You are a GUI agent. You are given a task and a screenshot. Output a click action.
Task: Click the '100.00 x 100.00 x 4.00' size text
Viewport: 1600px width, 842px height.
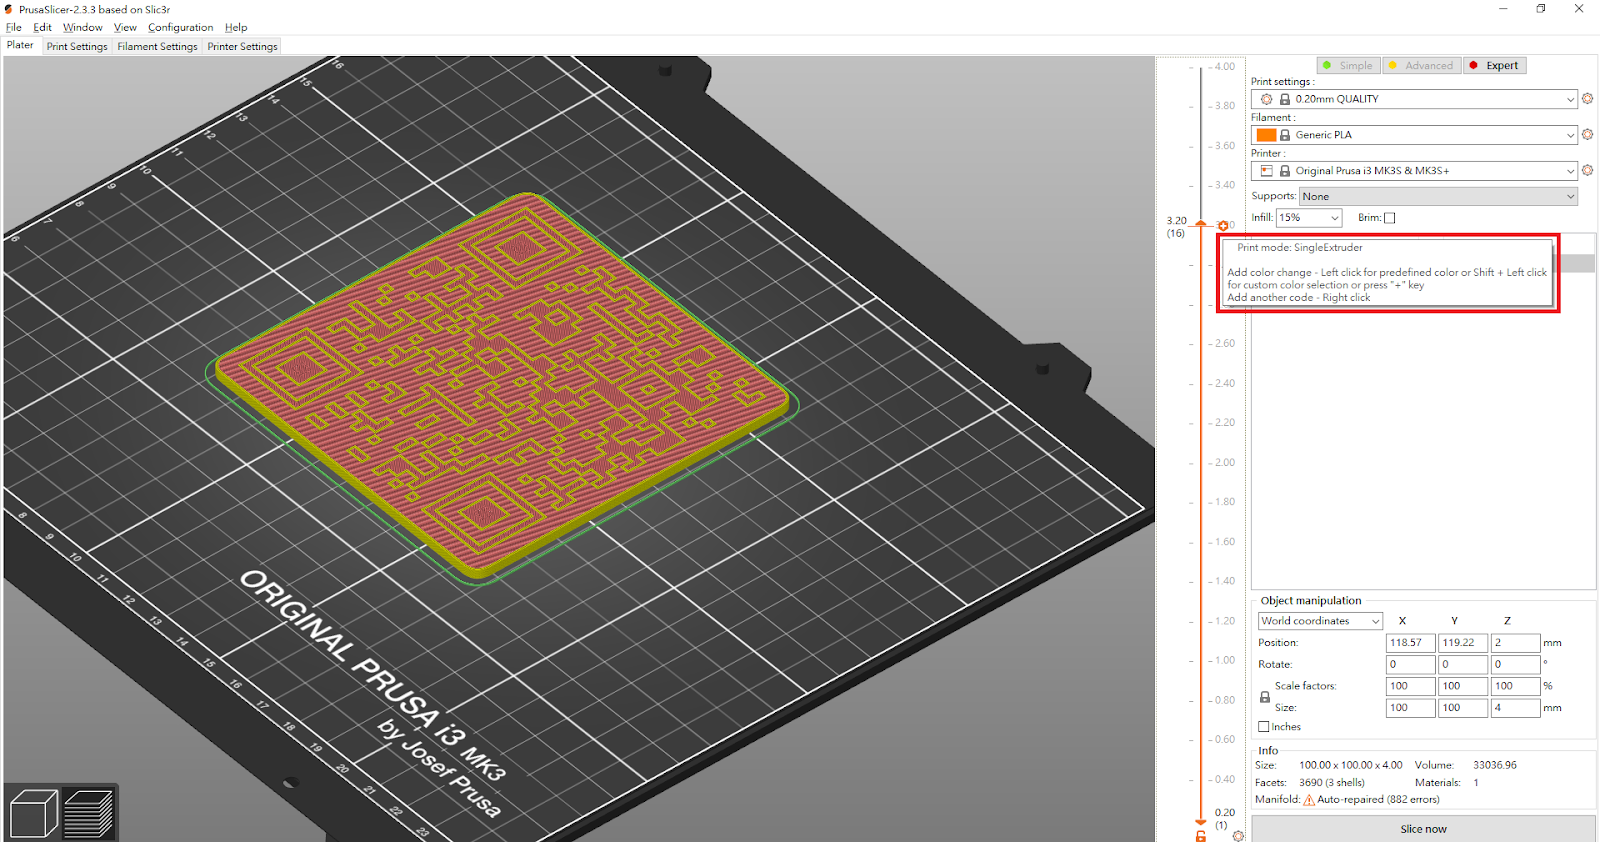point(1351,765)
